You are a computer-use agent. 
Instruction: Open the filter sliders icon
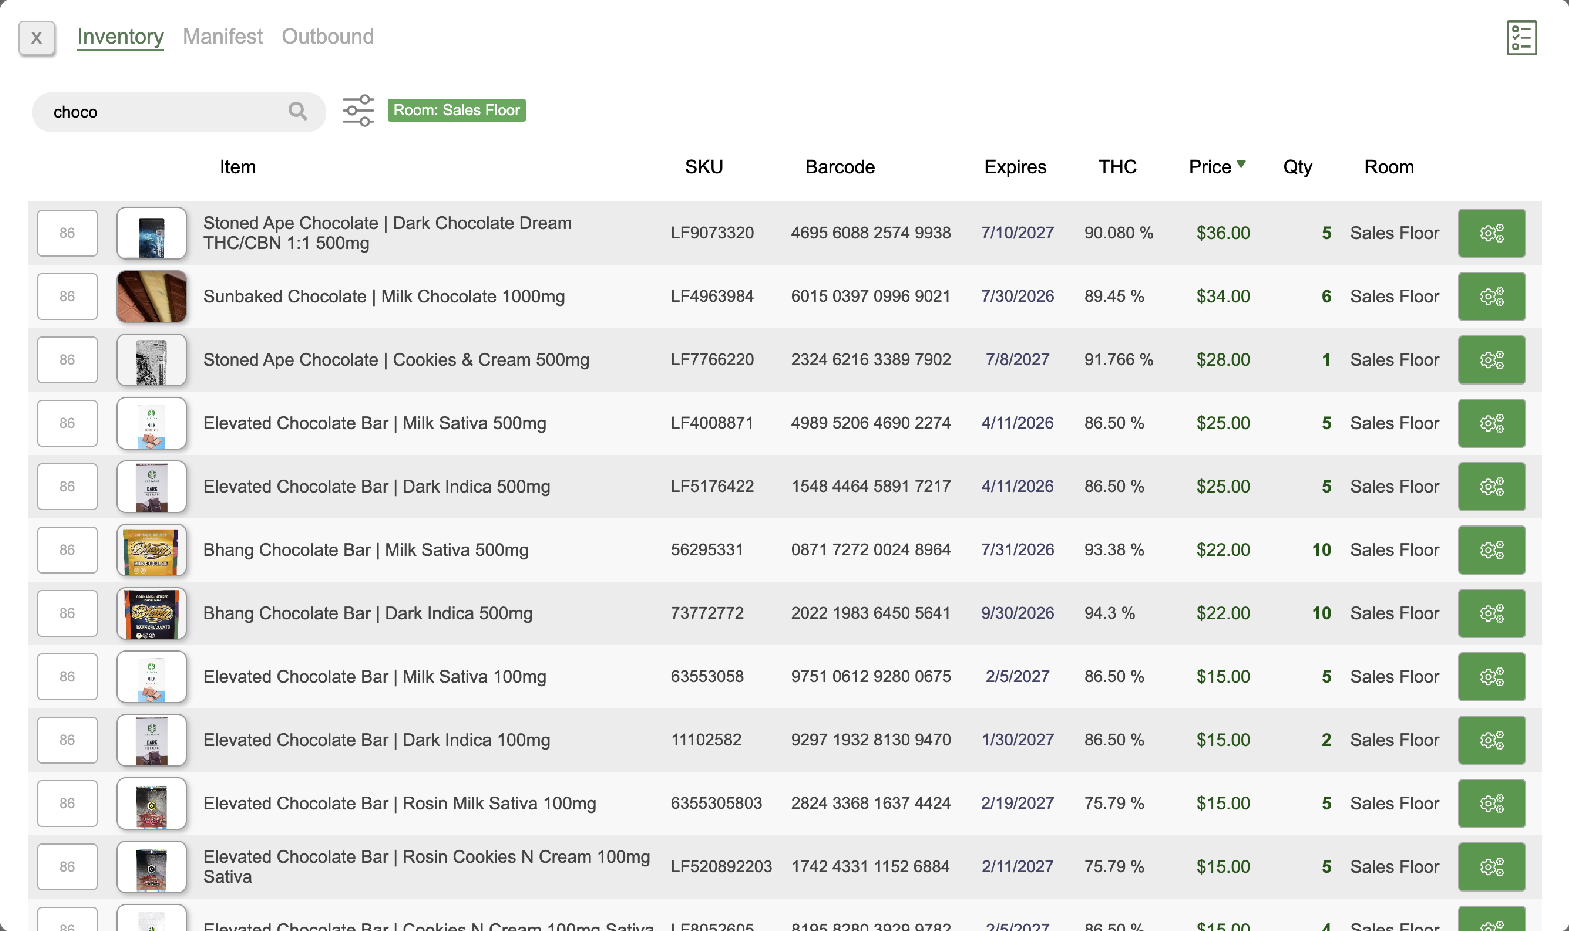(x=358, y=110)
